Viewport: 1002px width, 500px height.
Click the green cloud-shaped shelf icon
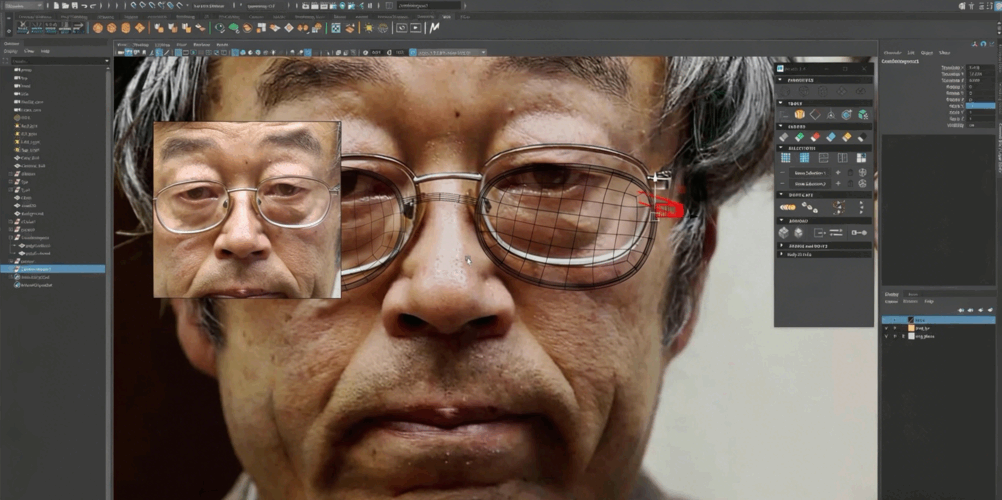pos(233,28)
